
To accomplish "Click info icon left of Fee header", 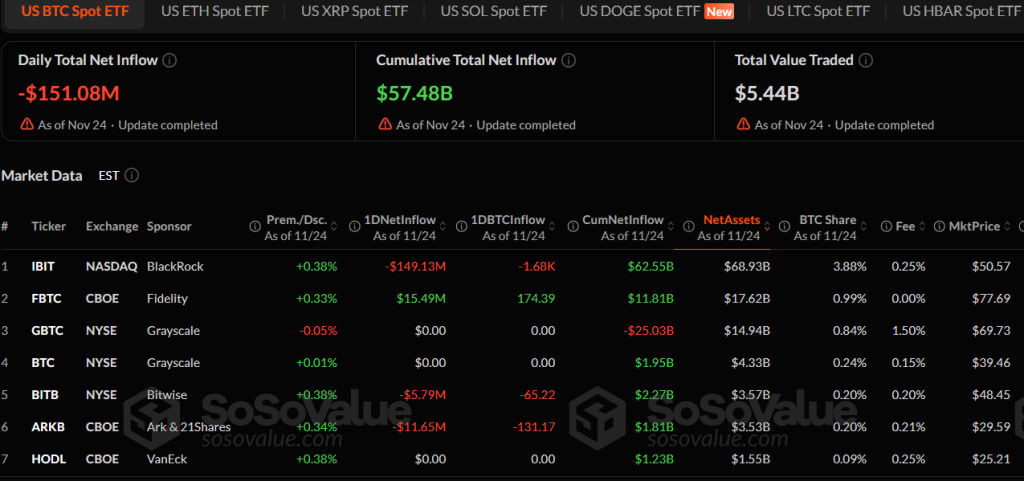I will [x=887, y=226].
